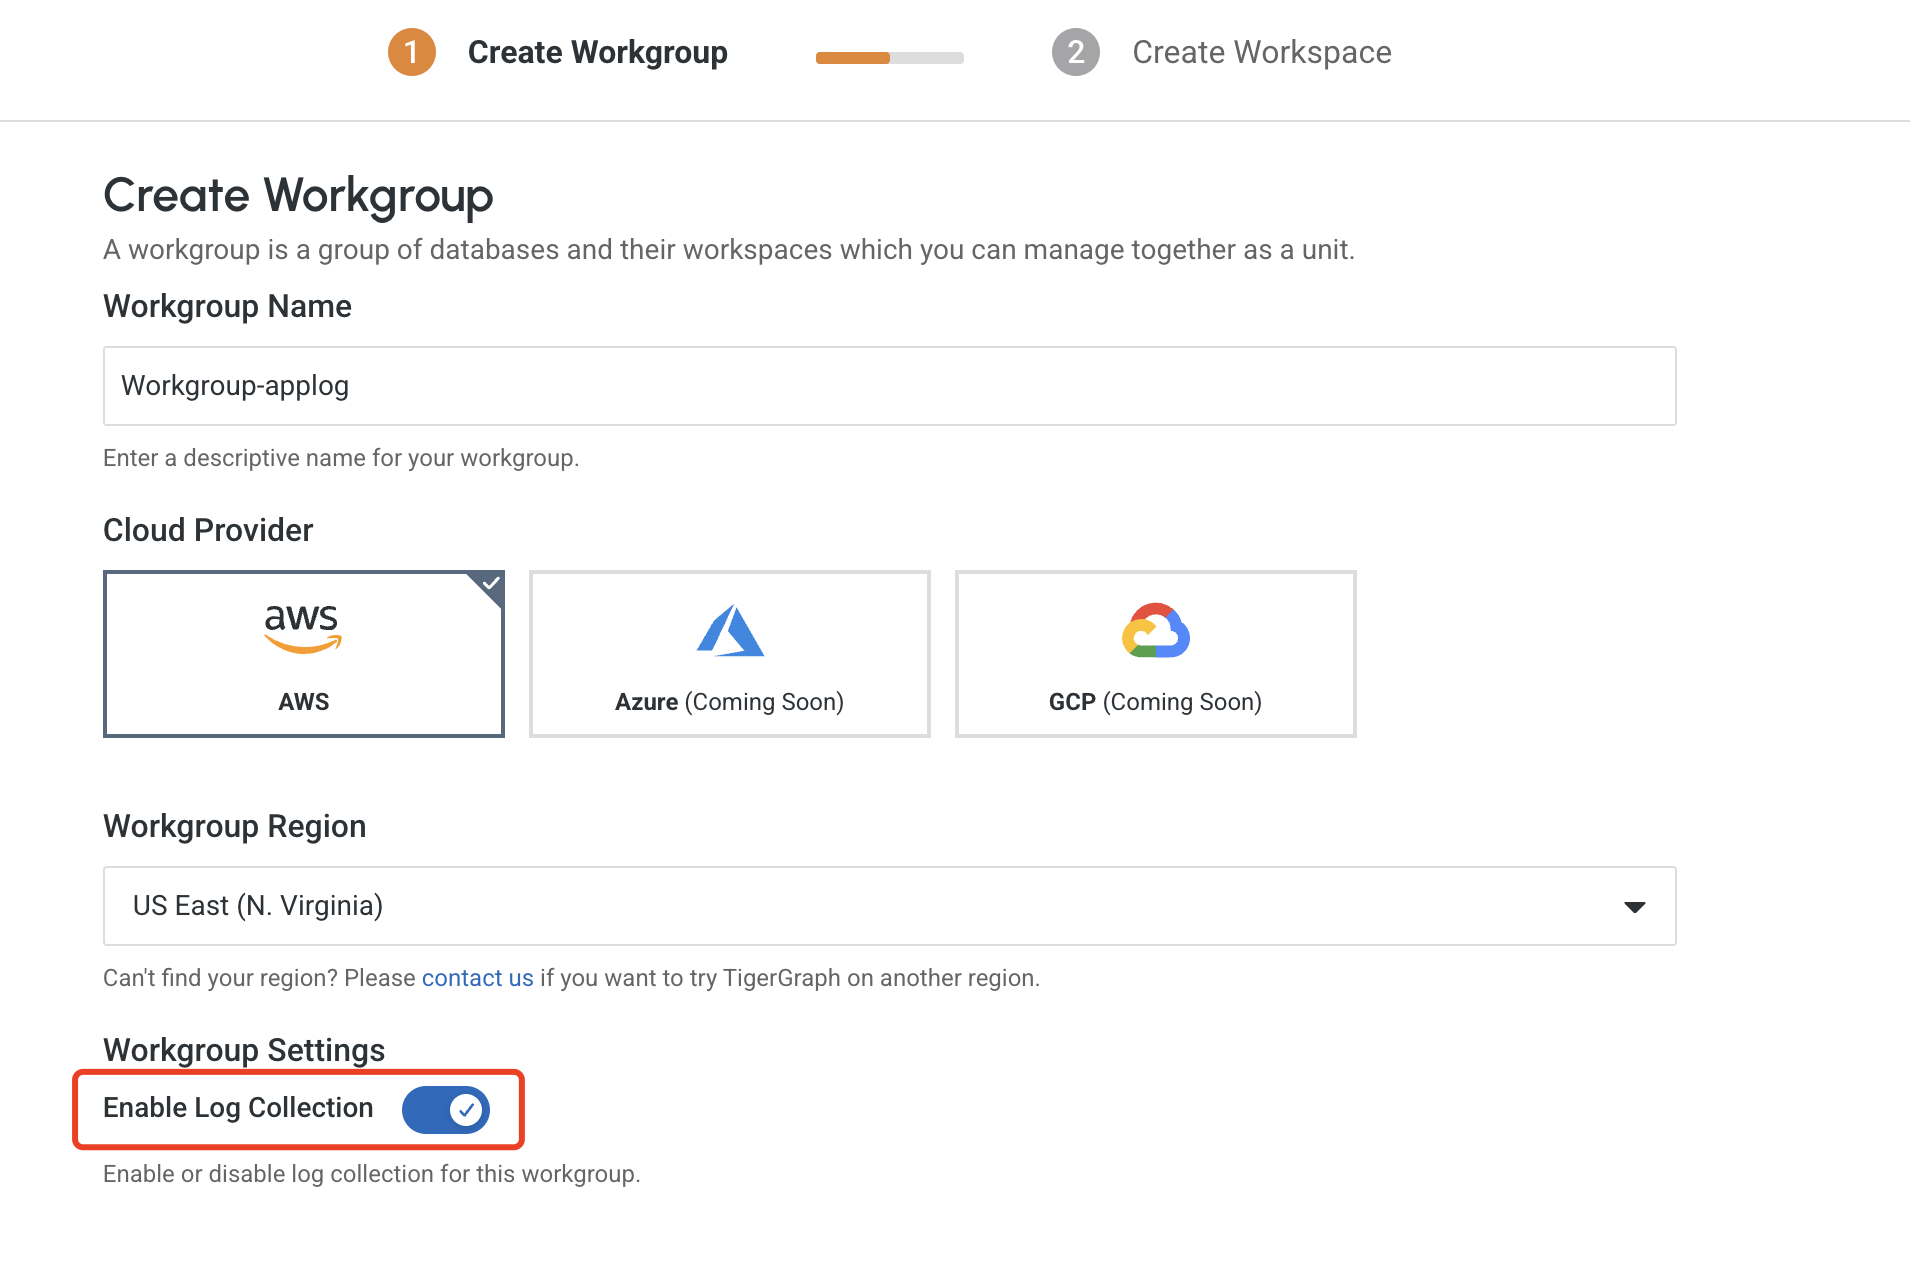Click the dropdown arrow on Workgroup Region
The width and height of the screenshot is (1910, 1286).
tap(1635, 906)
